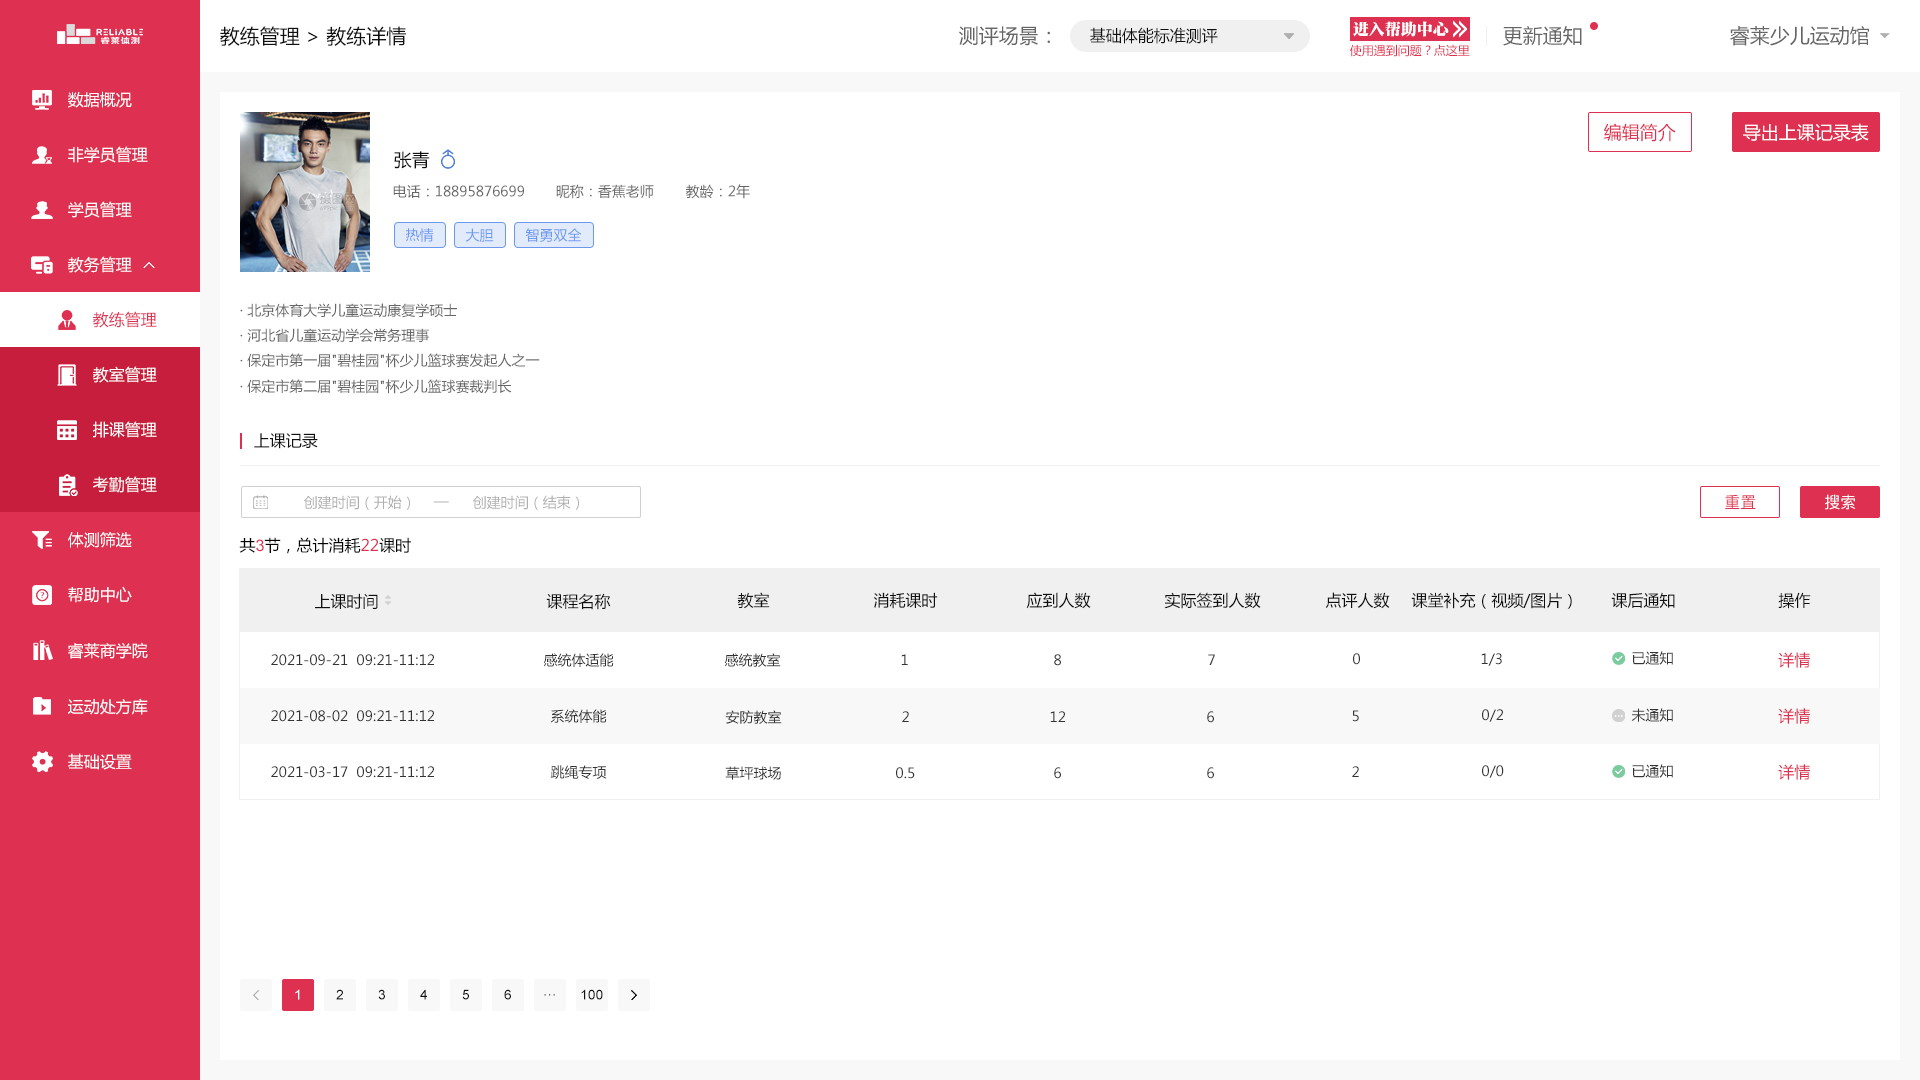The width and height of the screenshot is (1920, 1080).
Task: Click the 体测筛选 filter icon
Action: click(x=42, y=540)
